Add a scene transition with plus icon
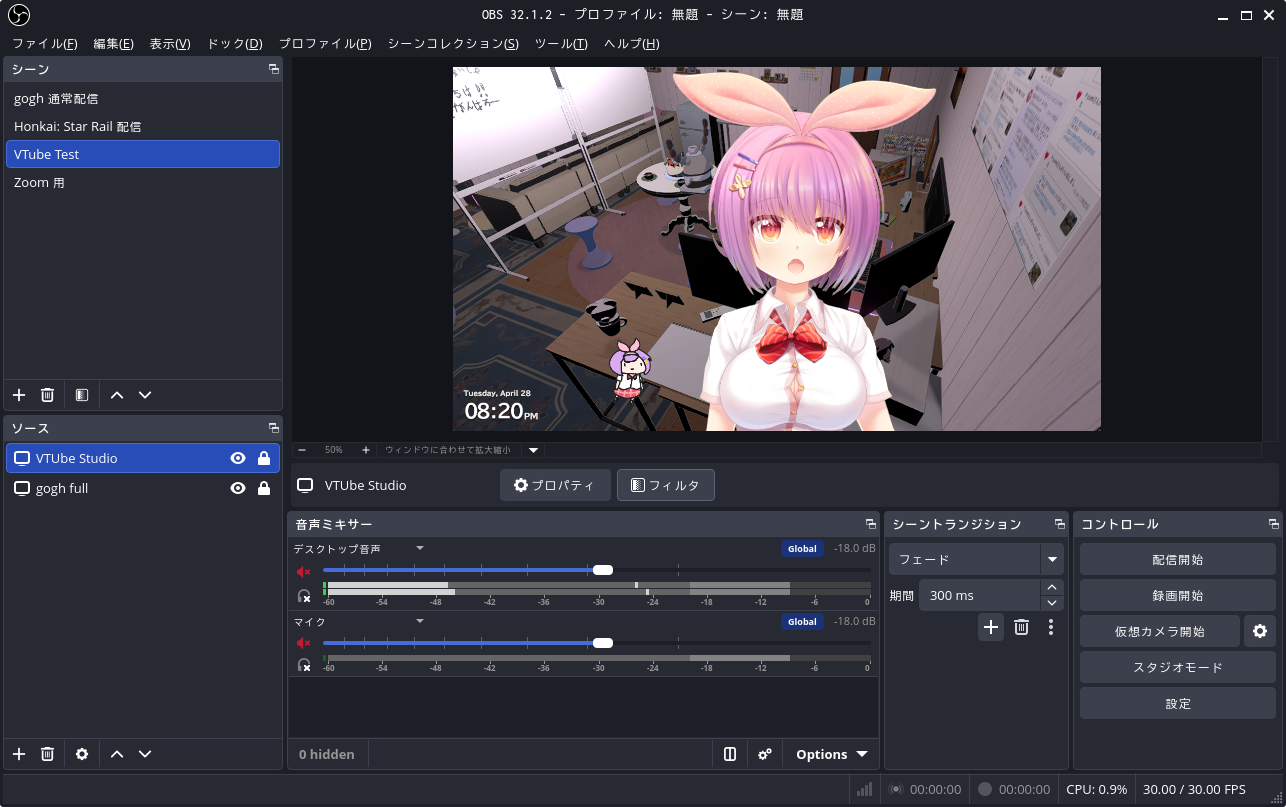Screen dimensions: 1286x807 pos(991,627)
